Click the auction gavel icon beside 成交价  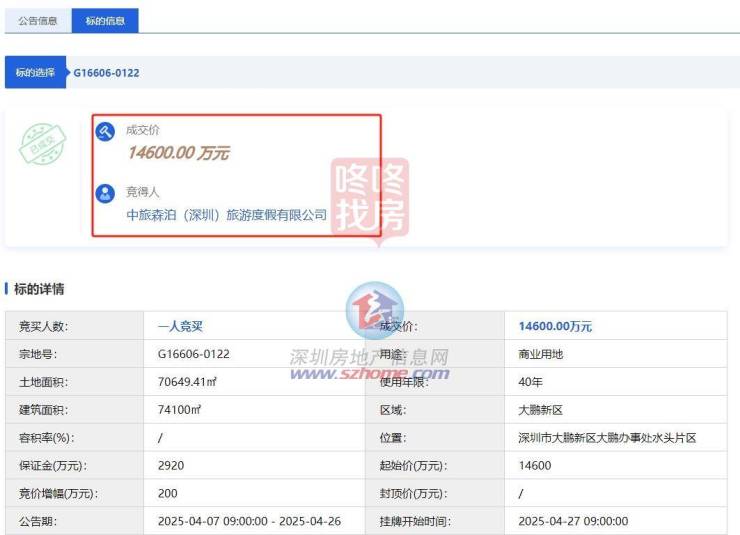105,132
